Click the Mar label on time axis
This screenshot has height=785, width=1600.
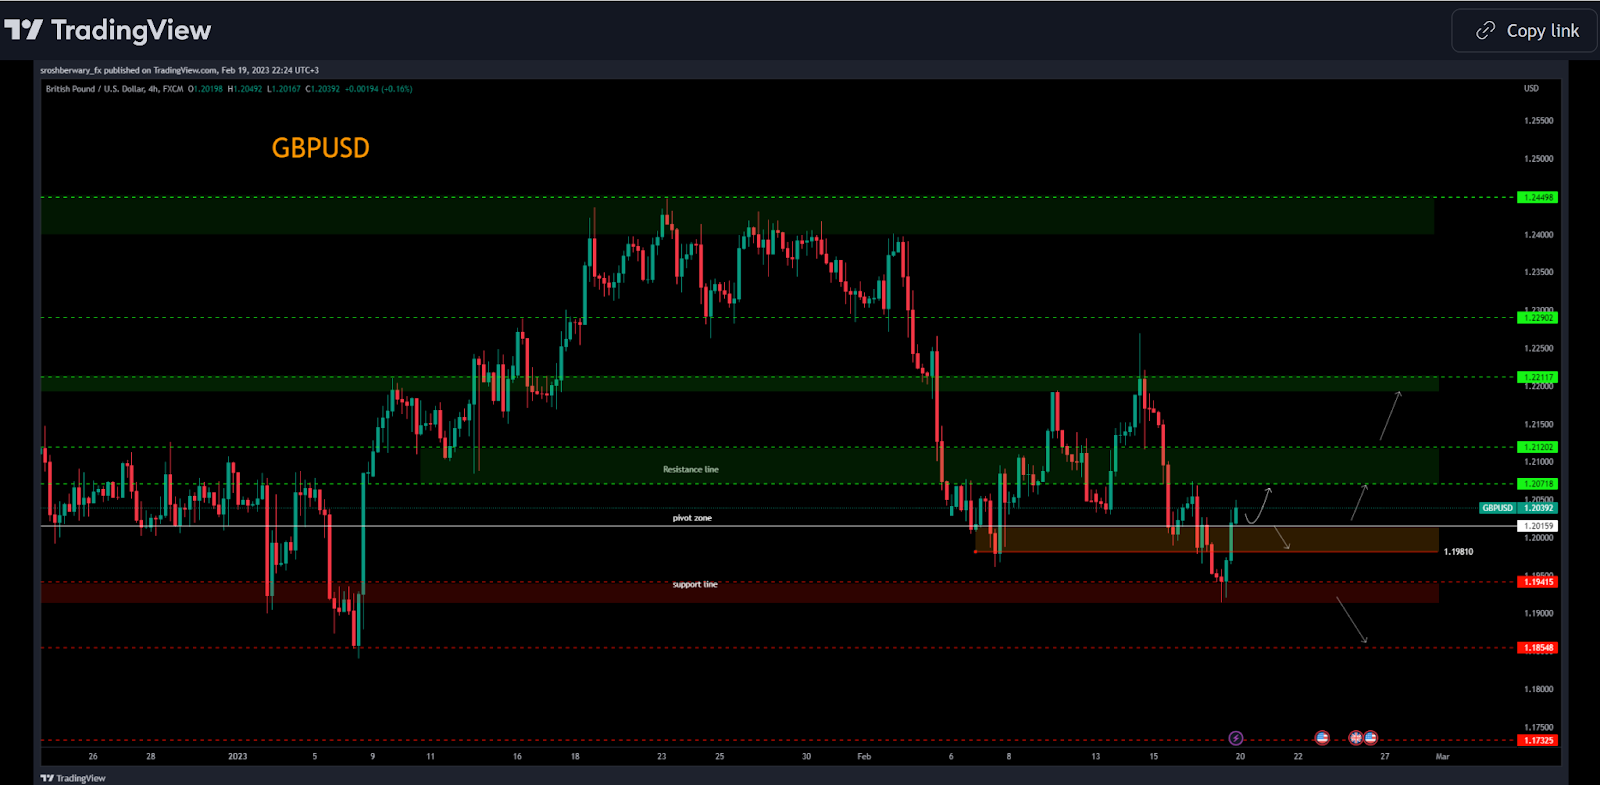click(x=1442, y=757)
